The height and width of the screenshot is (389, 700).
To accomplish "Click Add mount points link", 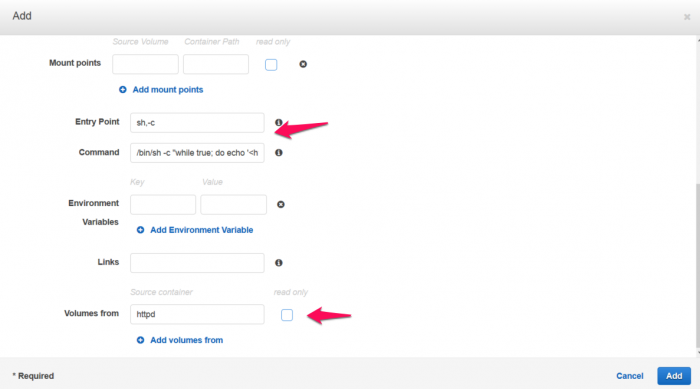I will 168,90.
